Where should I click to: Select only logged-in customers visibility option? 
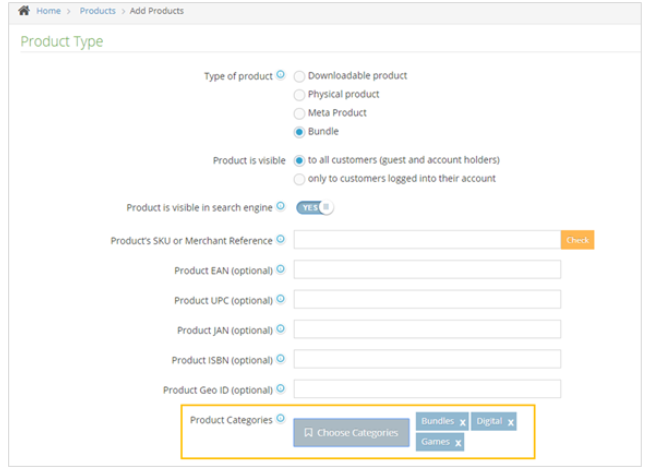[x=299, y=179]
